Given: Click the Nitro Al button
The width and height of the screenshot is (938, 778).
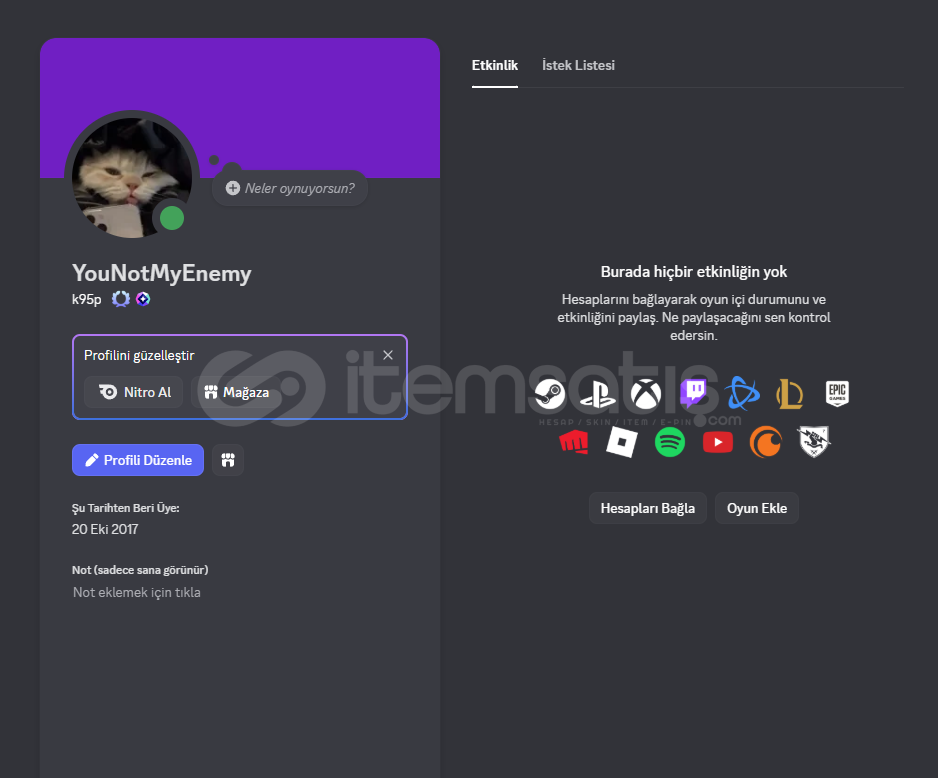Looking at the screenshot, I should click(x=133, y=392).
